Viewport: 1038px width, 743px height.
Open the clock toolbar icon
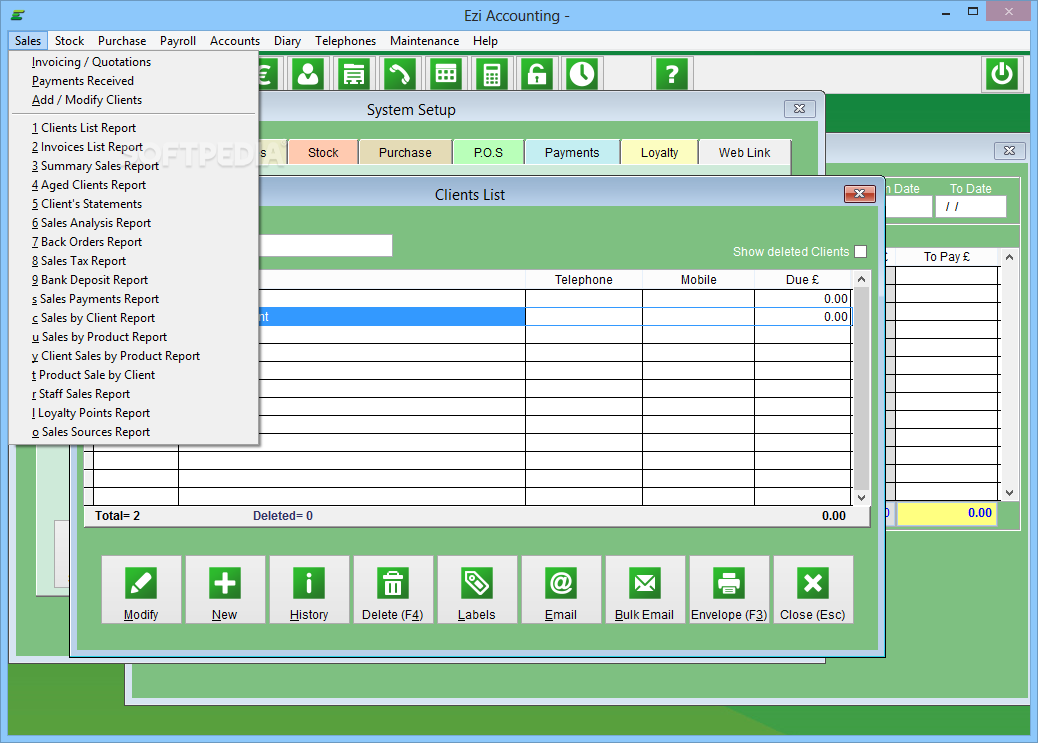(583, 74)
